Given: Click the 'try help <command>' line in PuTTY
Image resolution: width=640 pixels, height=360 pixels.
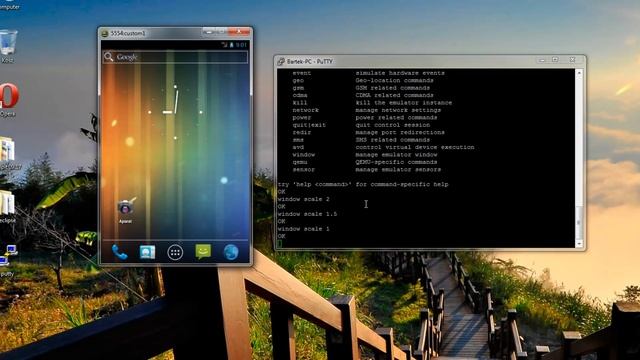Looking at the screenshot, I should pyautogui.click(x=363, y=184).
